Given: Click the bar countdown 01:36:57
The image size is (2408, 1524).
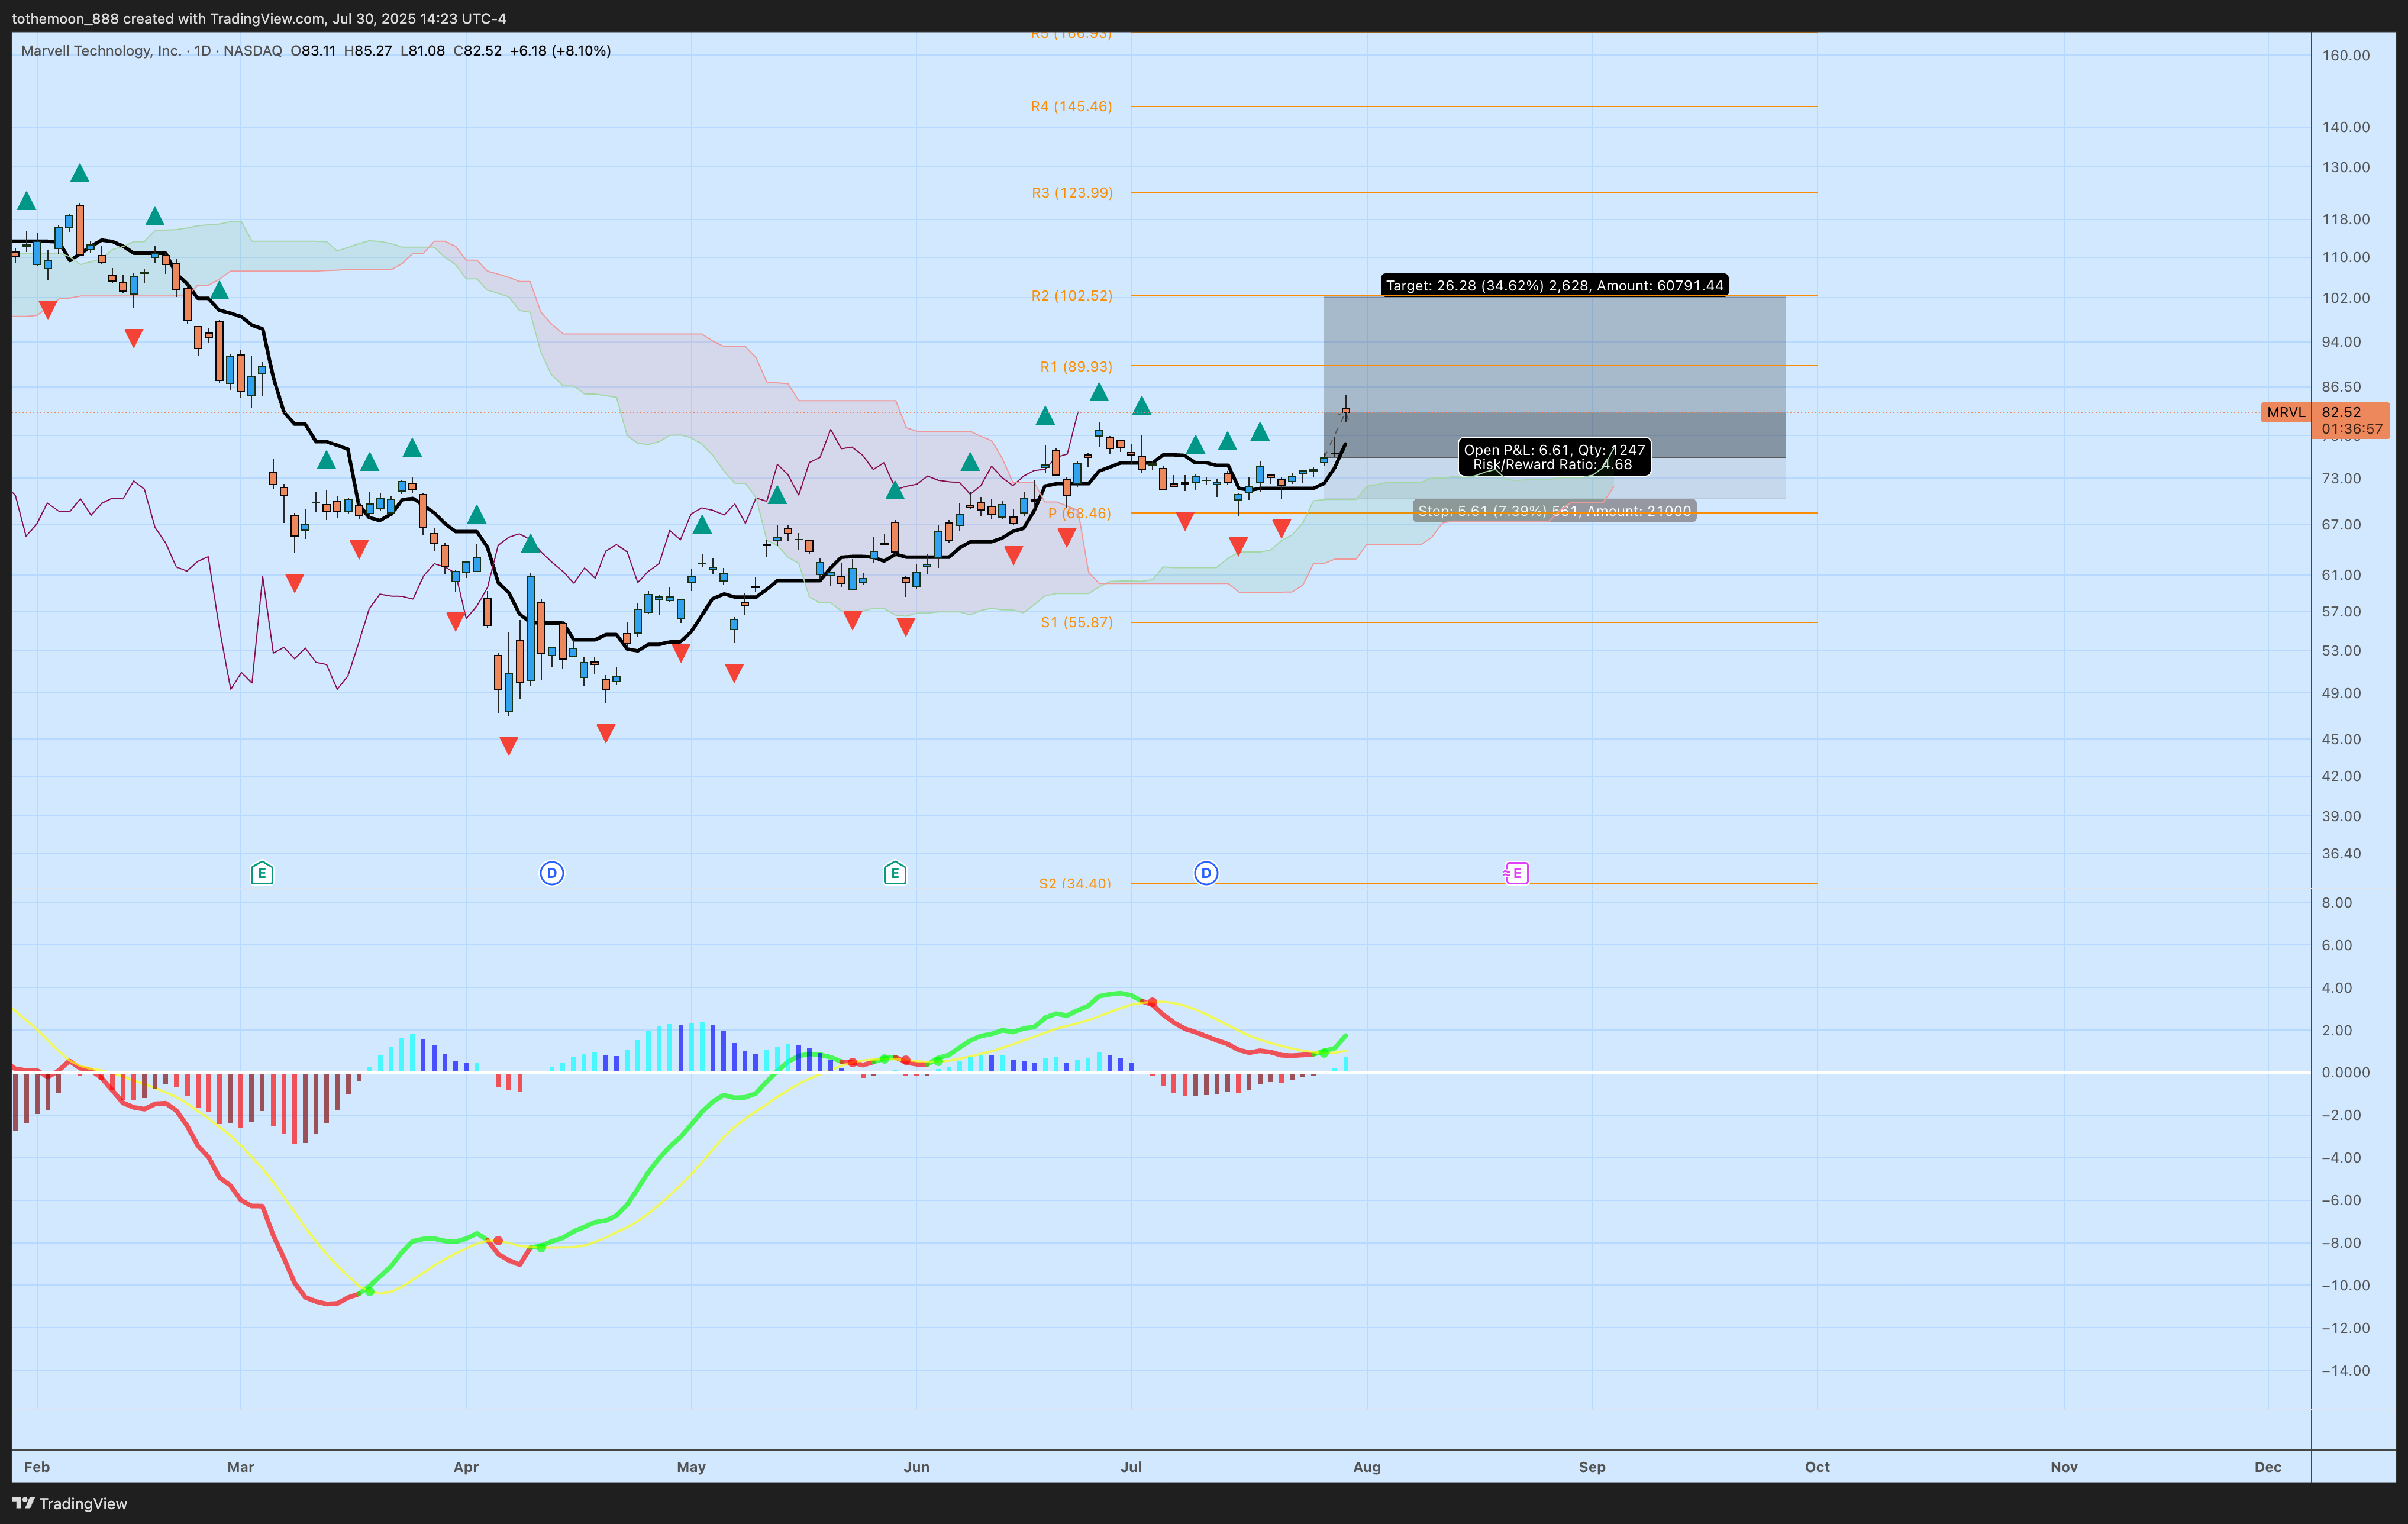Looking at the screenshot, I should (2352, 428).
